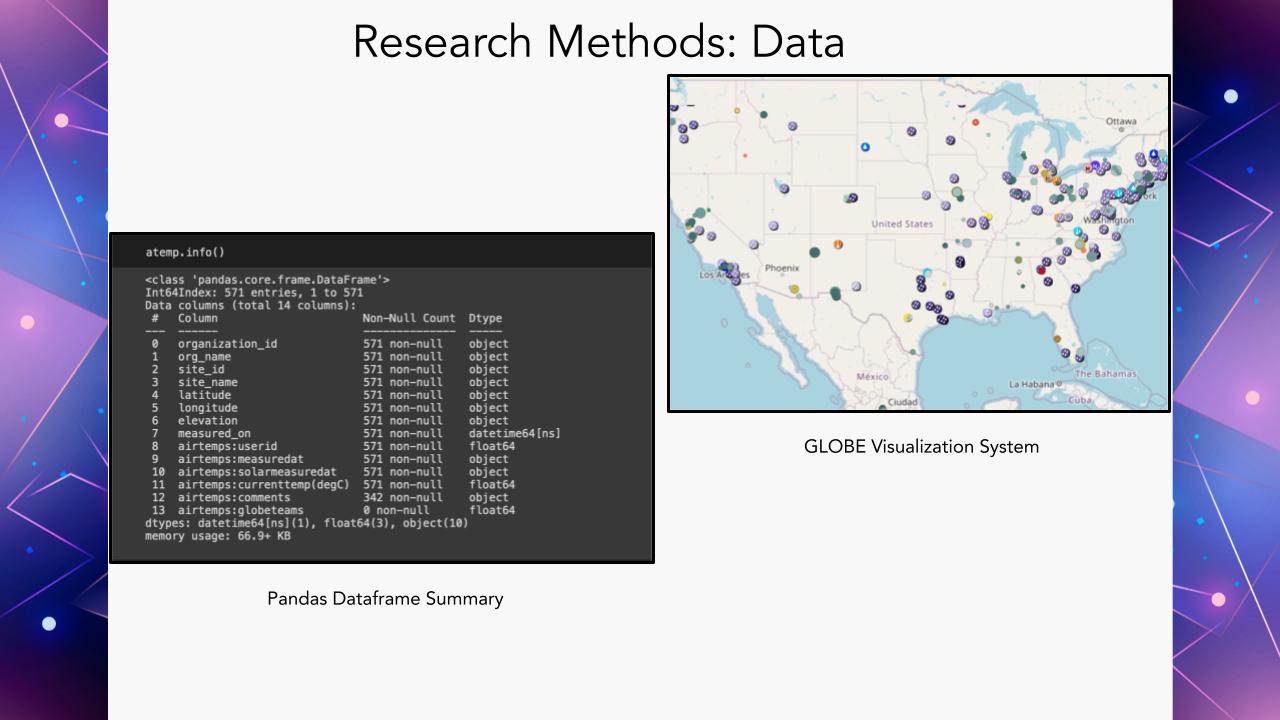Click the orange marker on Florida's west coast

tap(1056, 339)
